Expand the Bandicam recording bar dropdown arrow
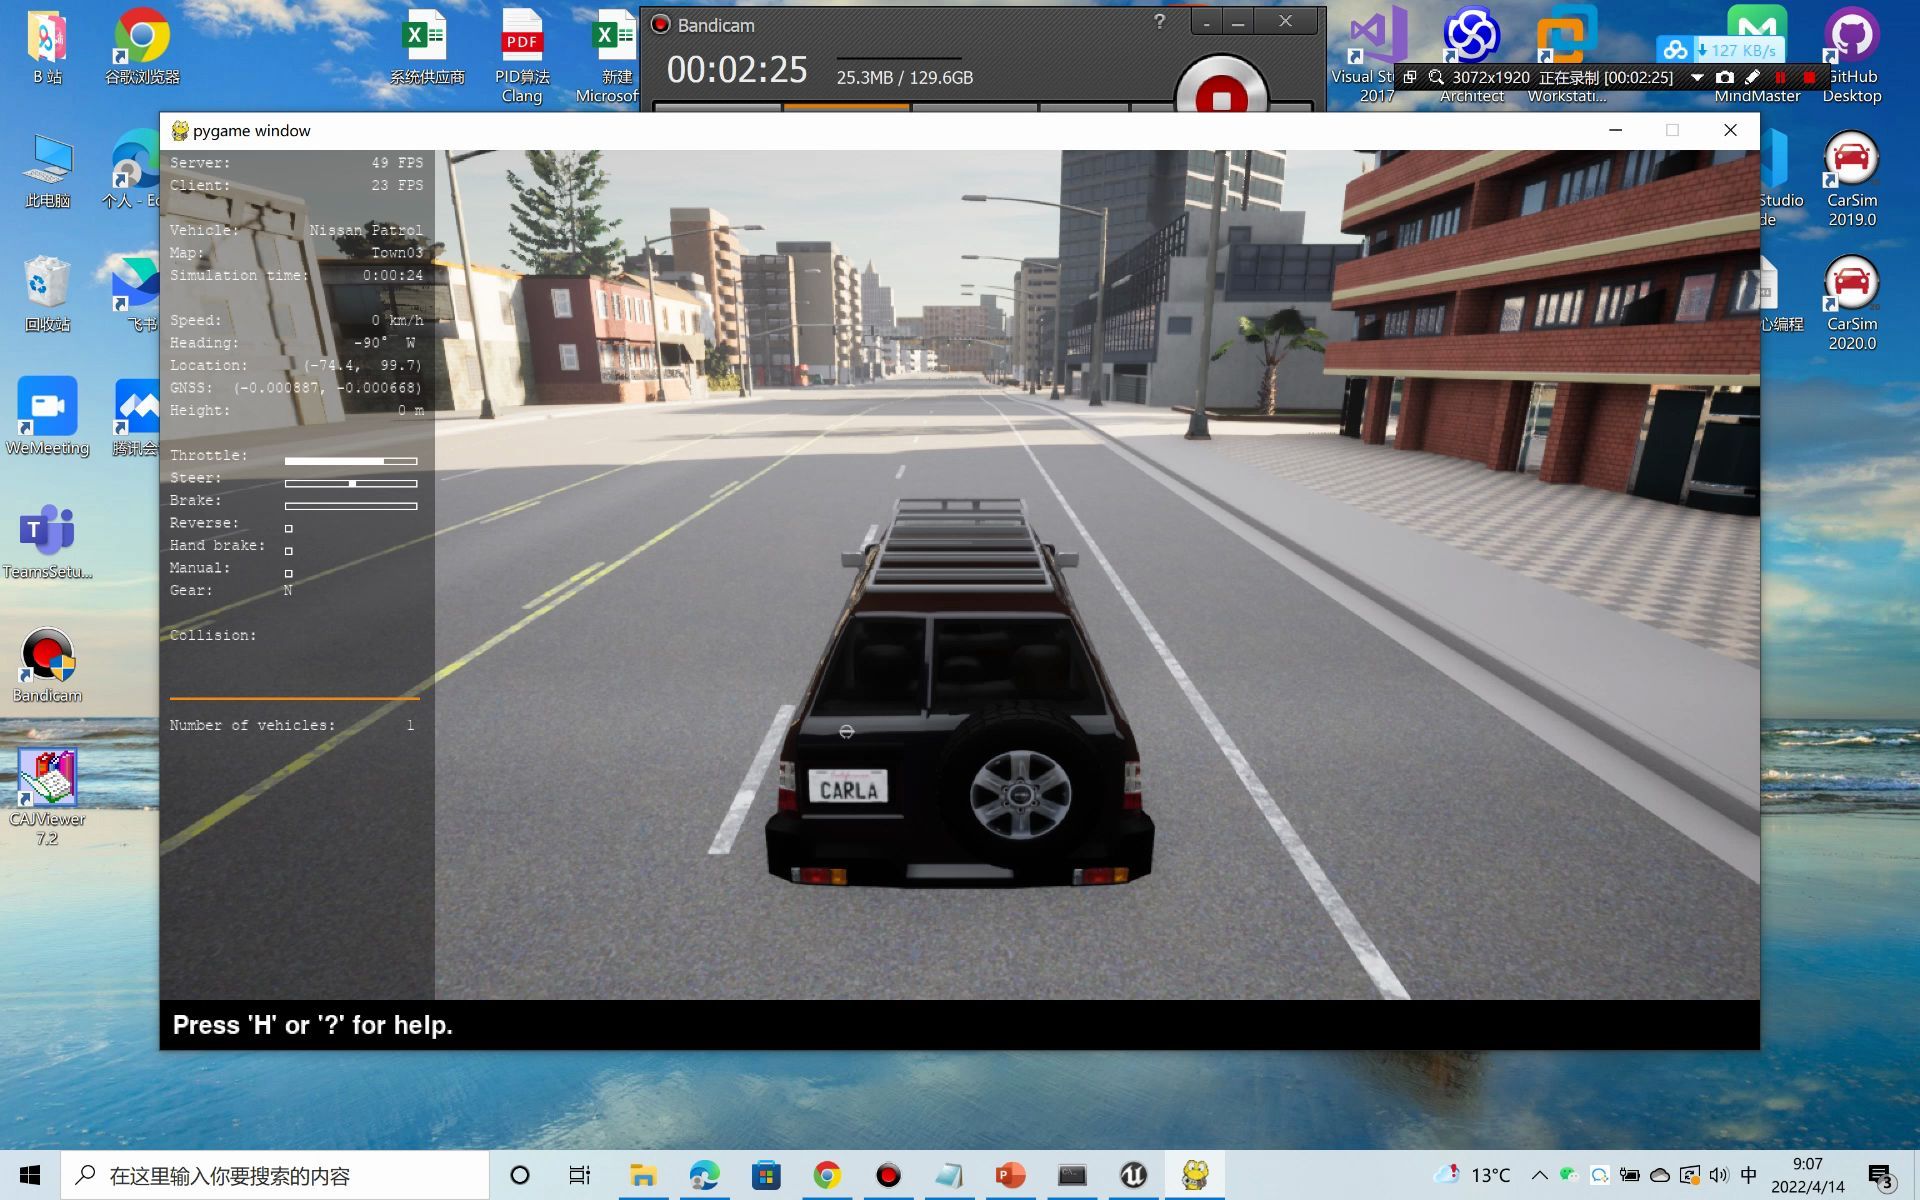Image resolution: width=1920 pixels, height=1200 pixels. tap(1697, 77)
